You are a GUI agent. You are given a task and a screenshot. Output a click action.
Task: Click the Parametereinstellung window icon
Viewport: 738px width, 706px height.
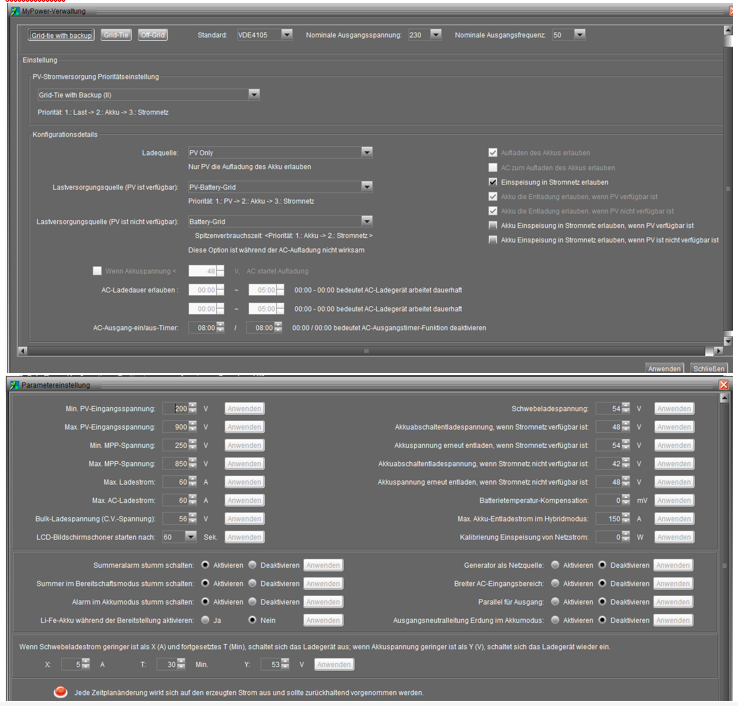13,385
